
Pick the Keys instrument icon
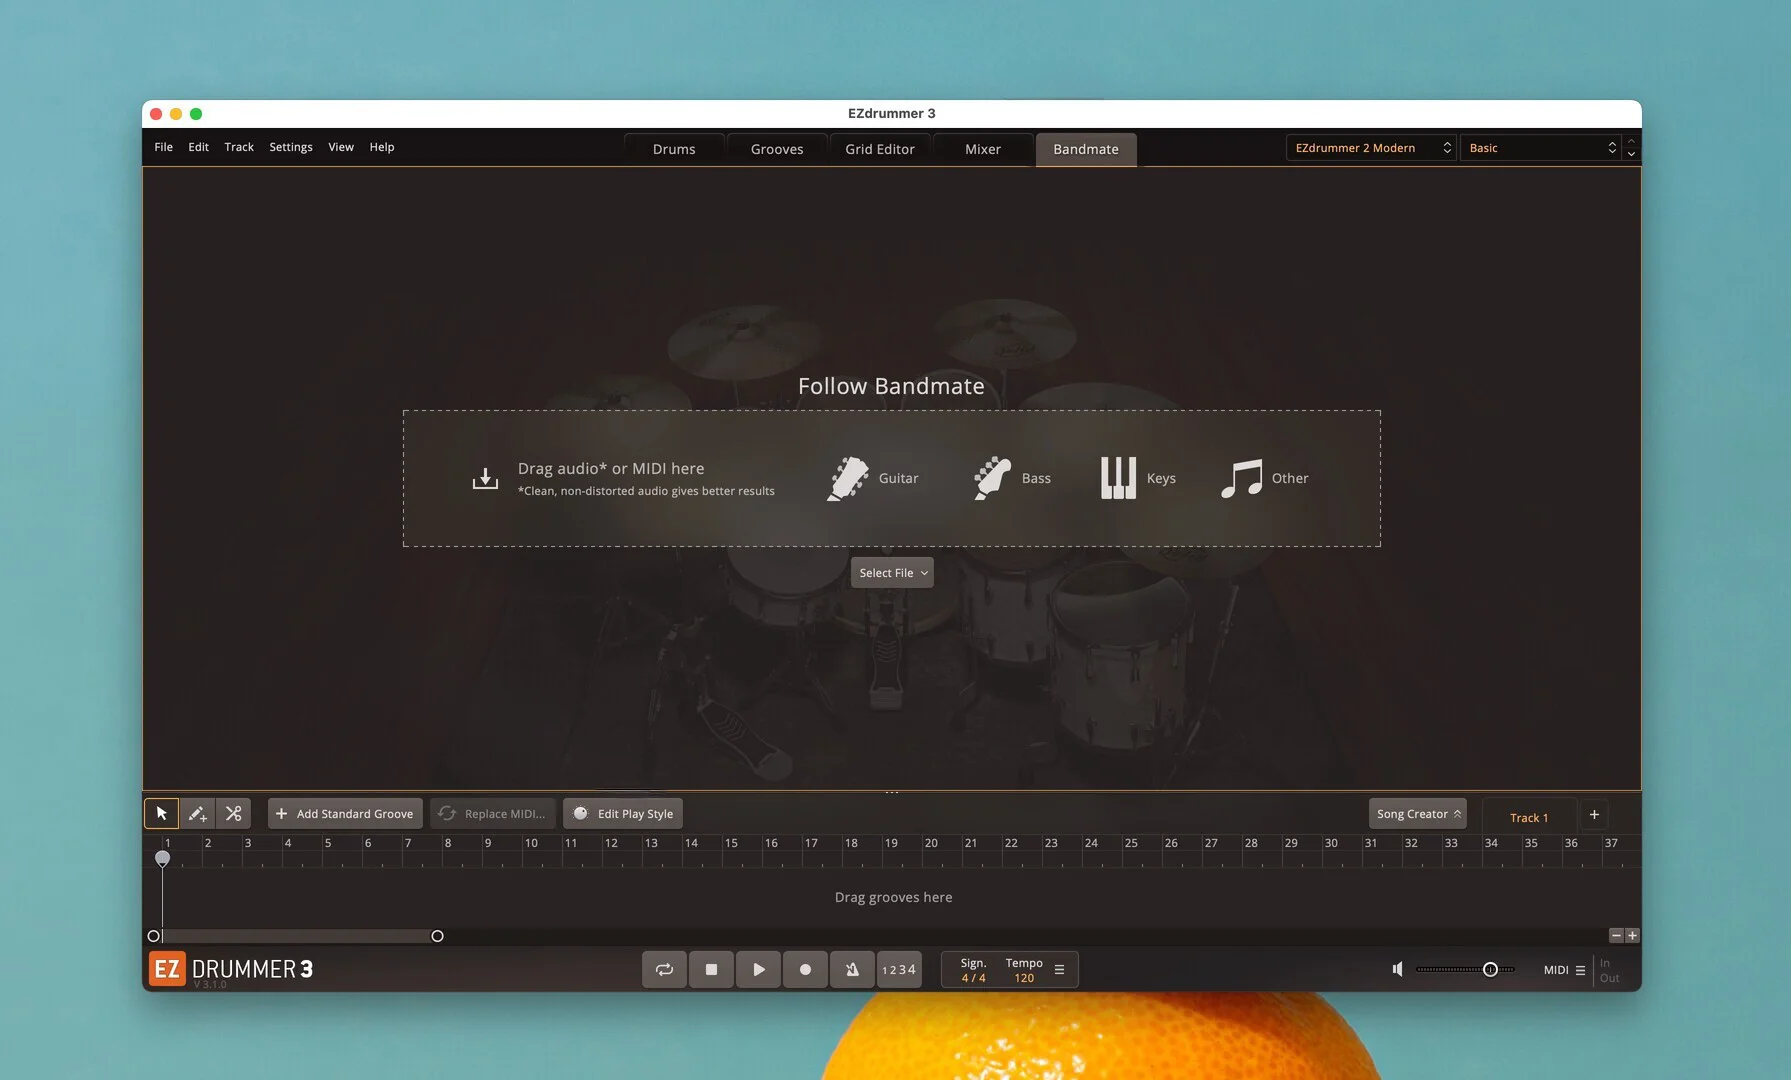coord(1118,478)
